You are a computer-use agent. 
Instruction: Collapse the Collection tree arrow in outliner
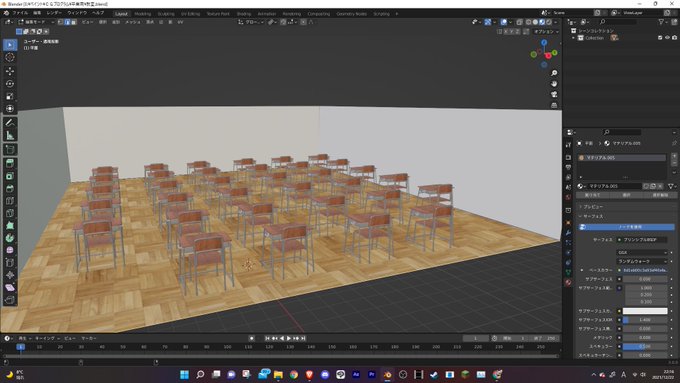point(573,38)
